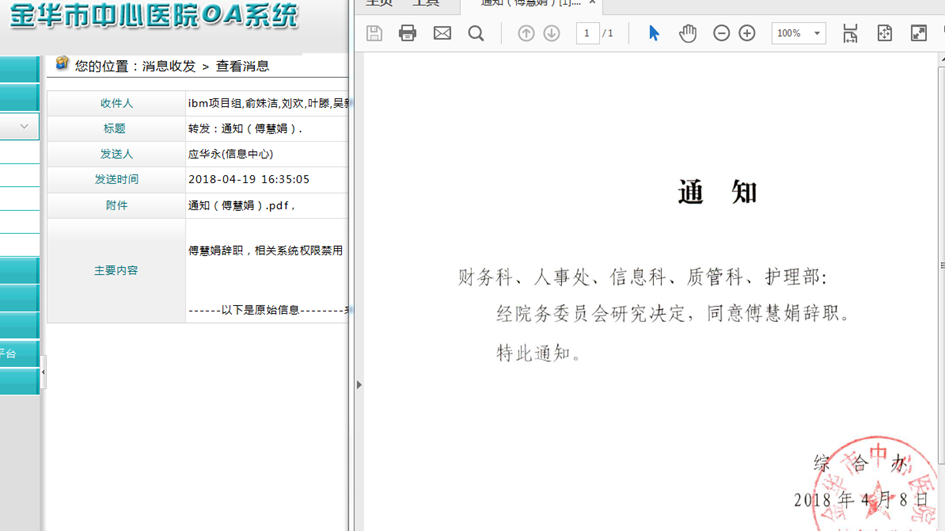Viewport: 945px width, 531px height.
Task: Click the 标题 label cell
Action: click(x=116, y=128)
